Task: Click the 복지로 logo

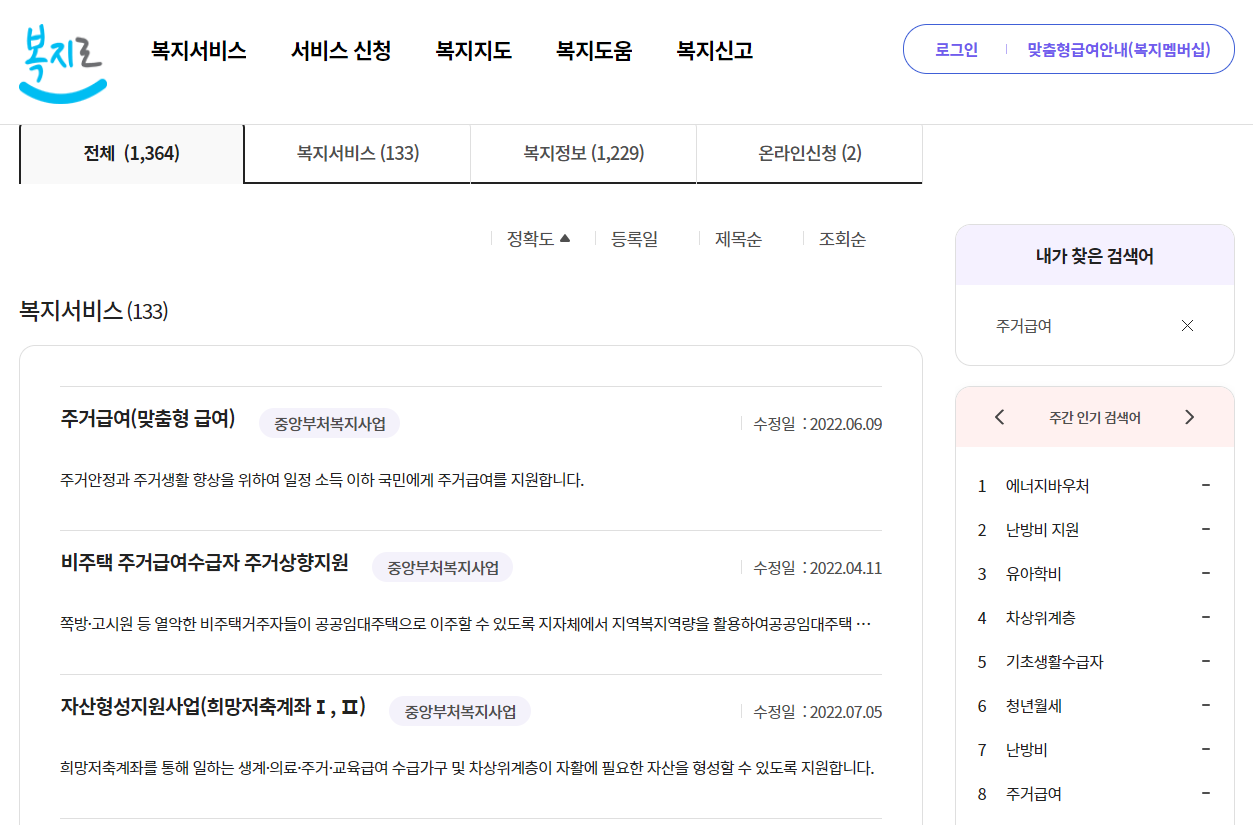Action: 62,62
